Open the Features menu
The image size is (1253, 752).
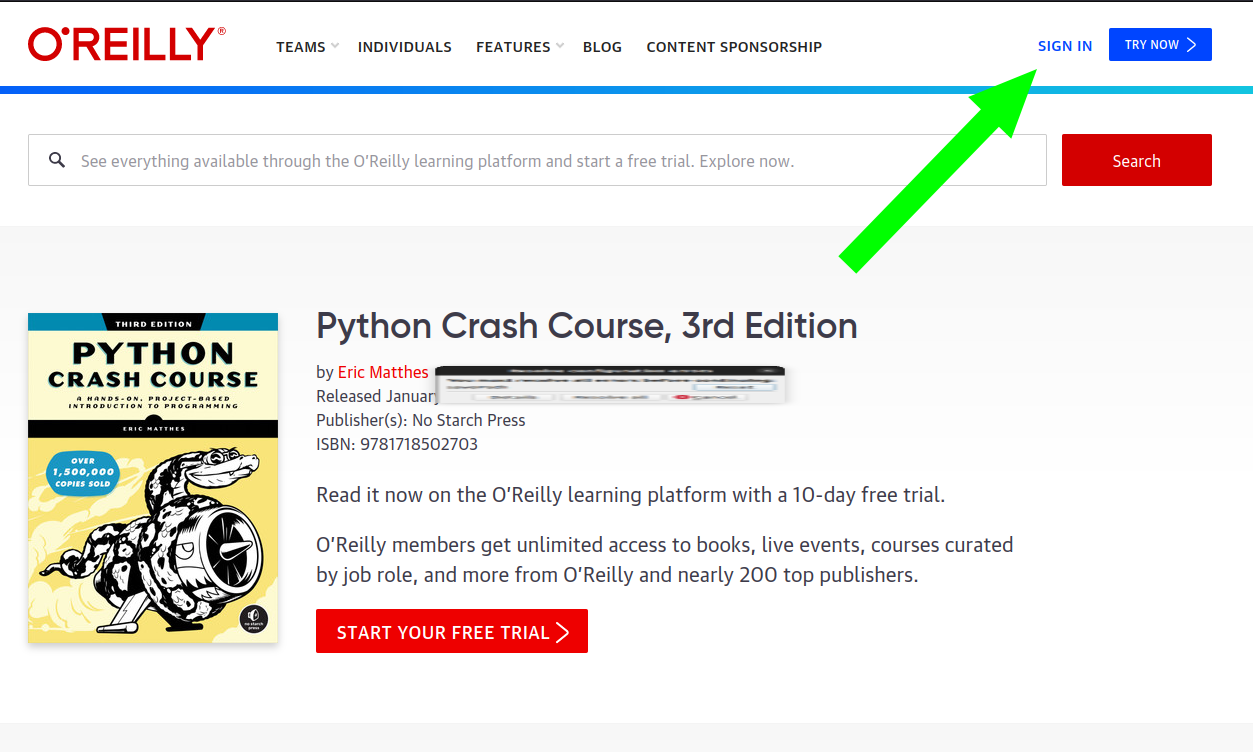513,47
